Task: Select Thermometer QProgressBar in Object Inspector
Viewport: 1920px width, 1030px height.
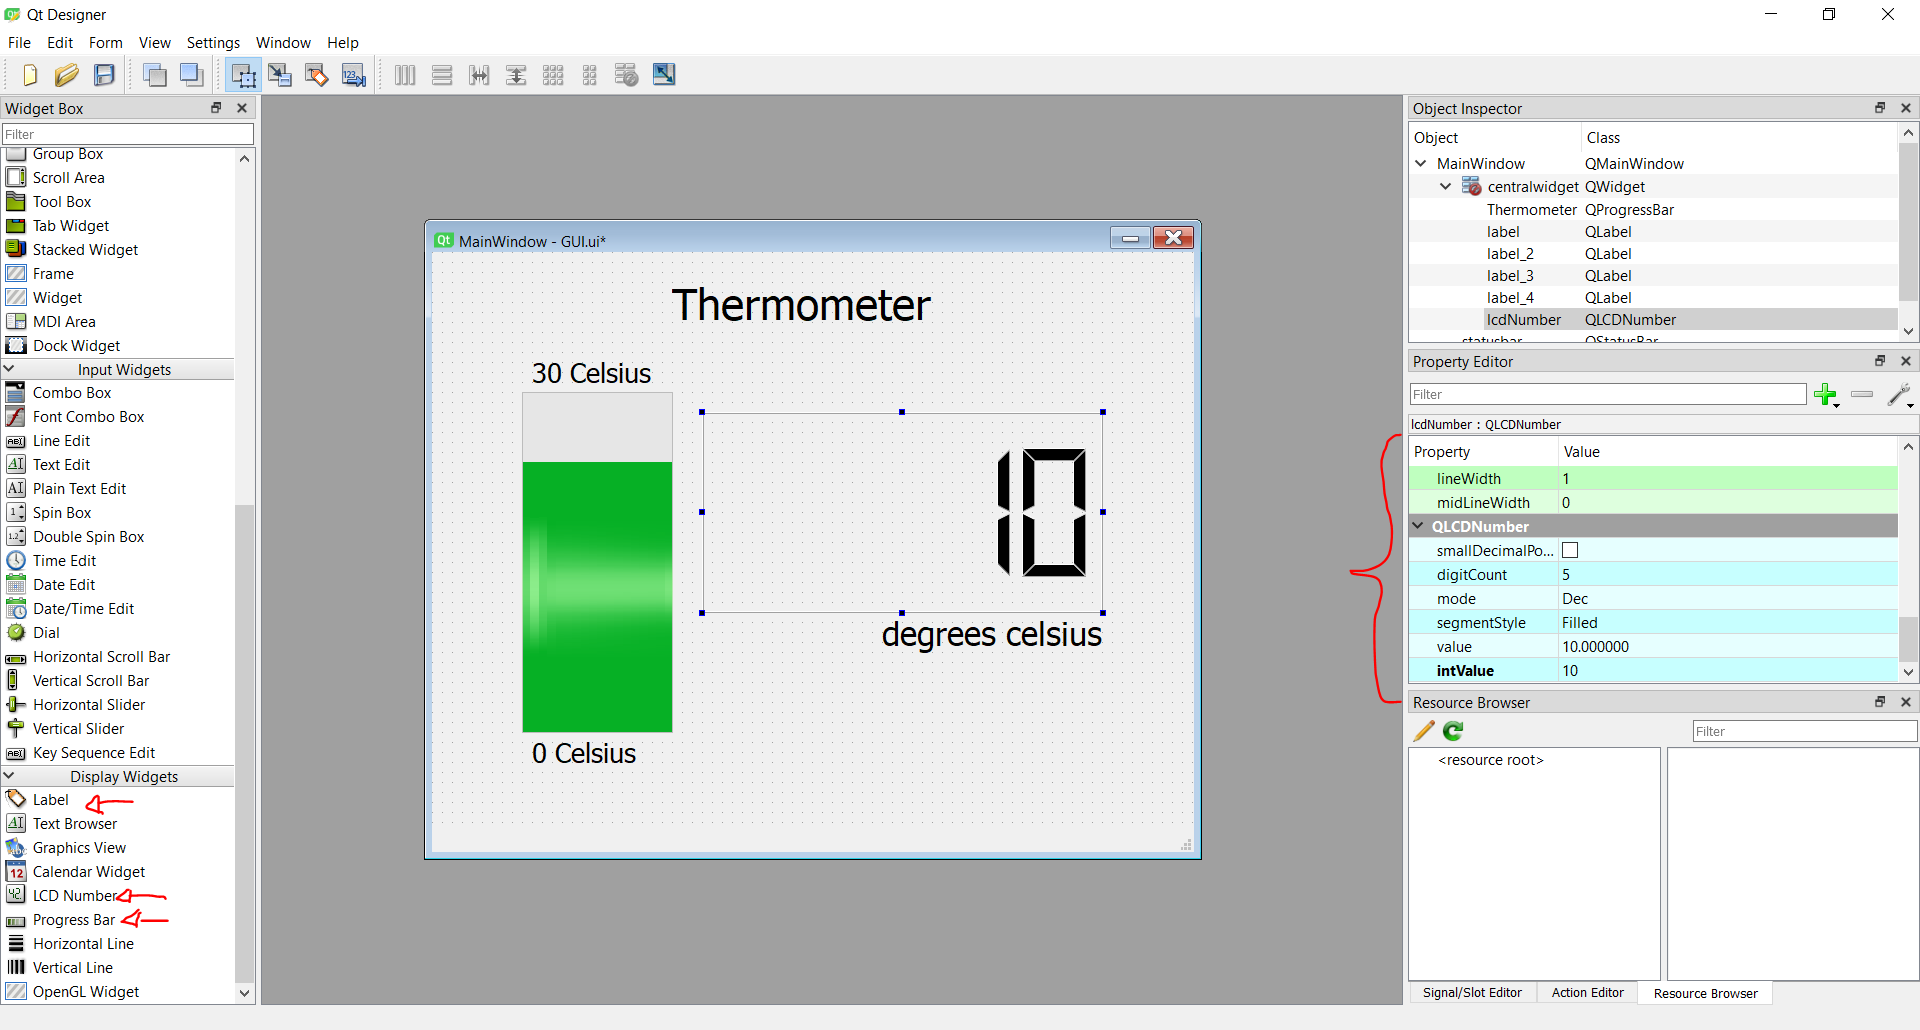Action: [1654, 209]
